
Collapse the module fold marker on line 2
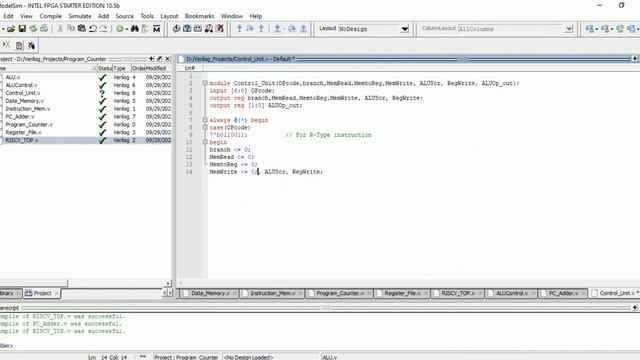click(x=205, y=83)
